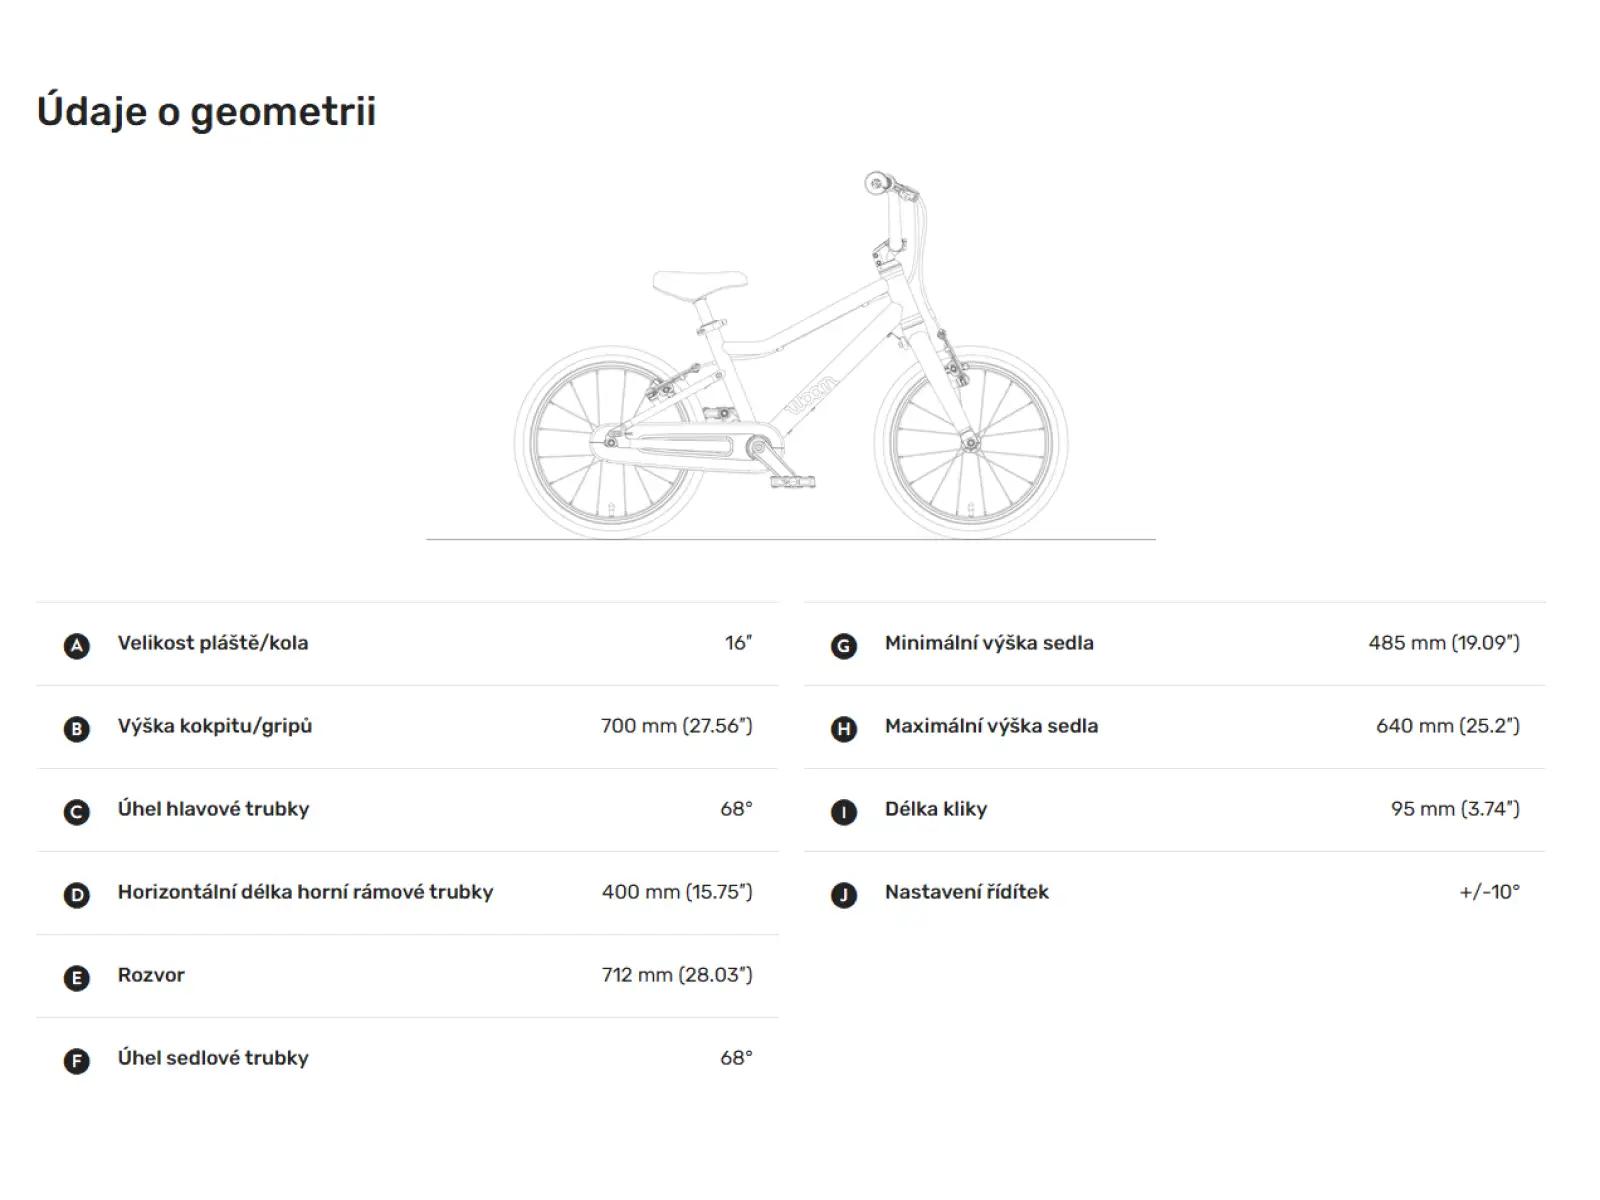Select the Nastavení řídítek label

(x=967, y=892)
